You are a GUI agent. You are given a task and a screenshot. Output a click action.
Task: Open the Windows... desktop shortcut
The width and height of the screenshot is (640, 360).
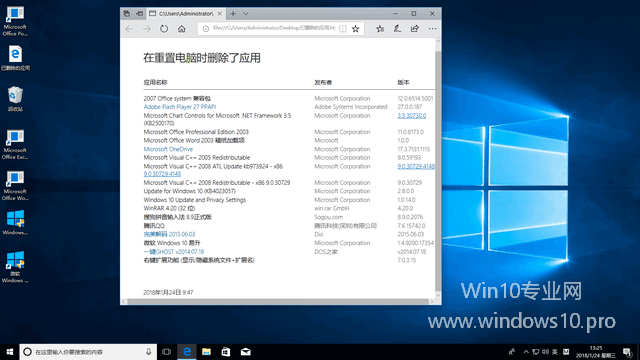pos(15,223)
